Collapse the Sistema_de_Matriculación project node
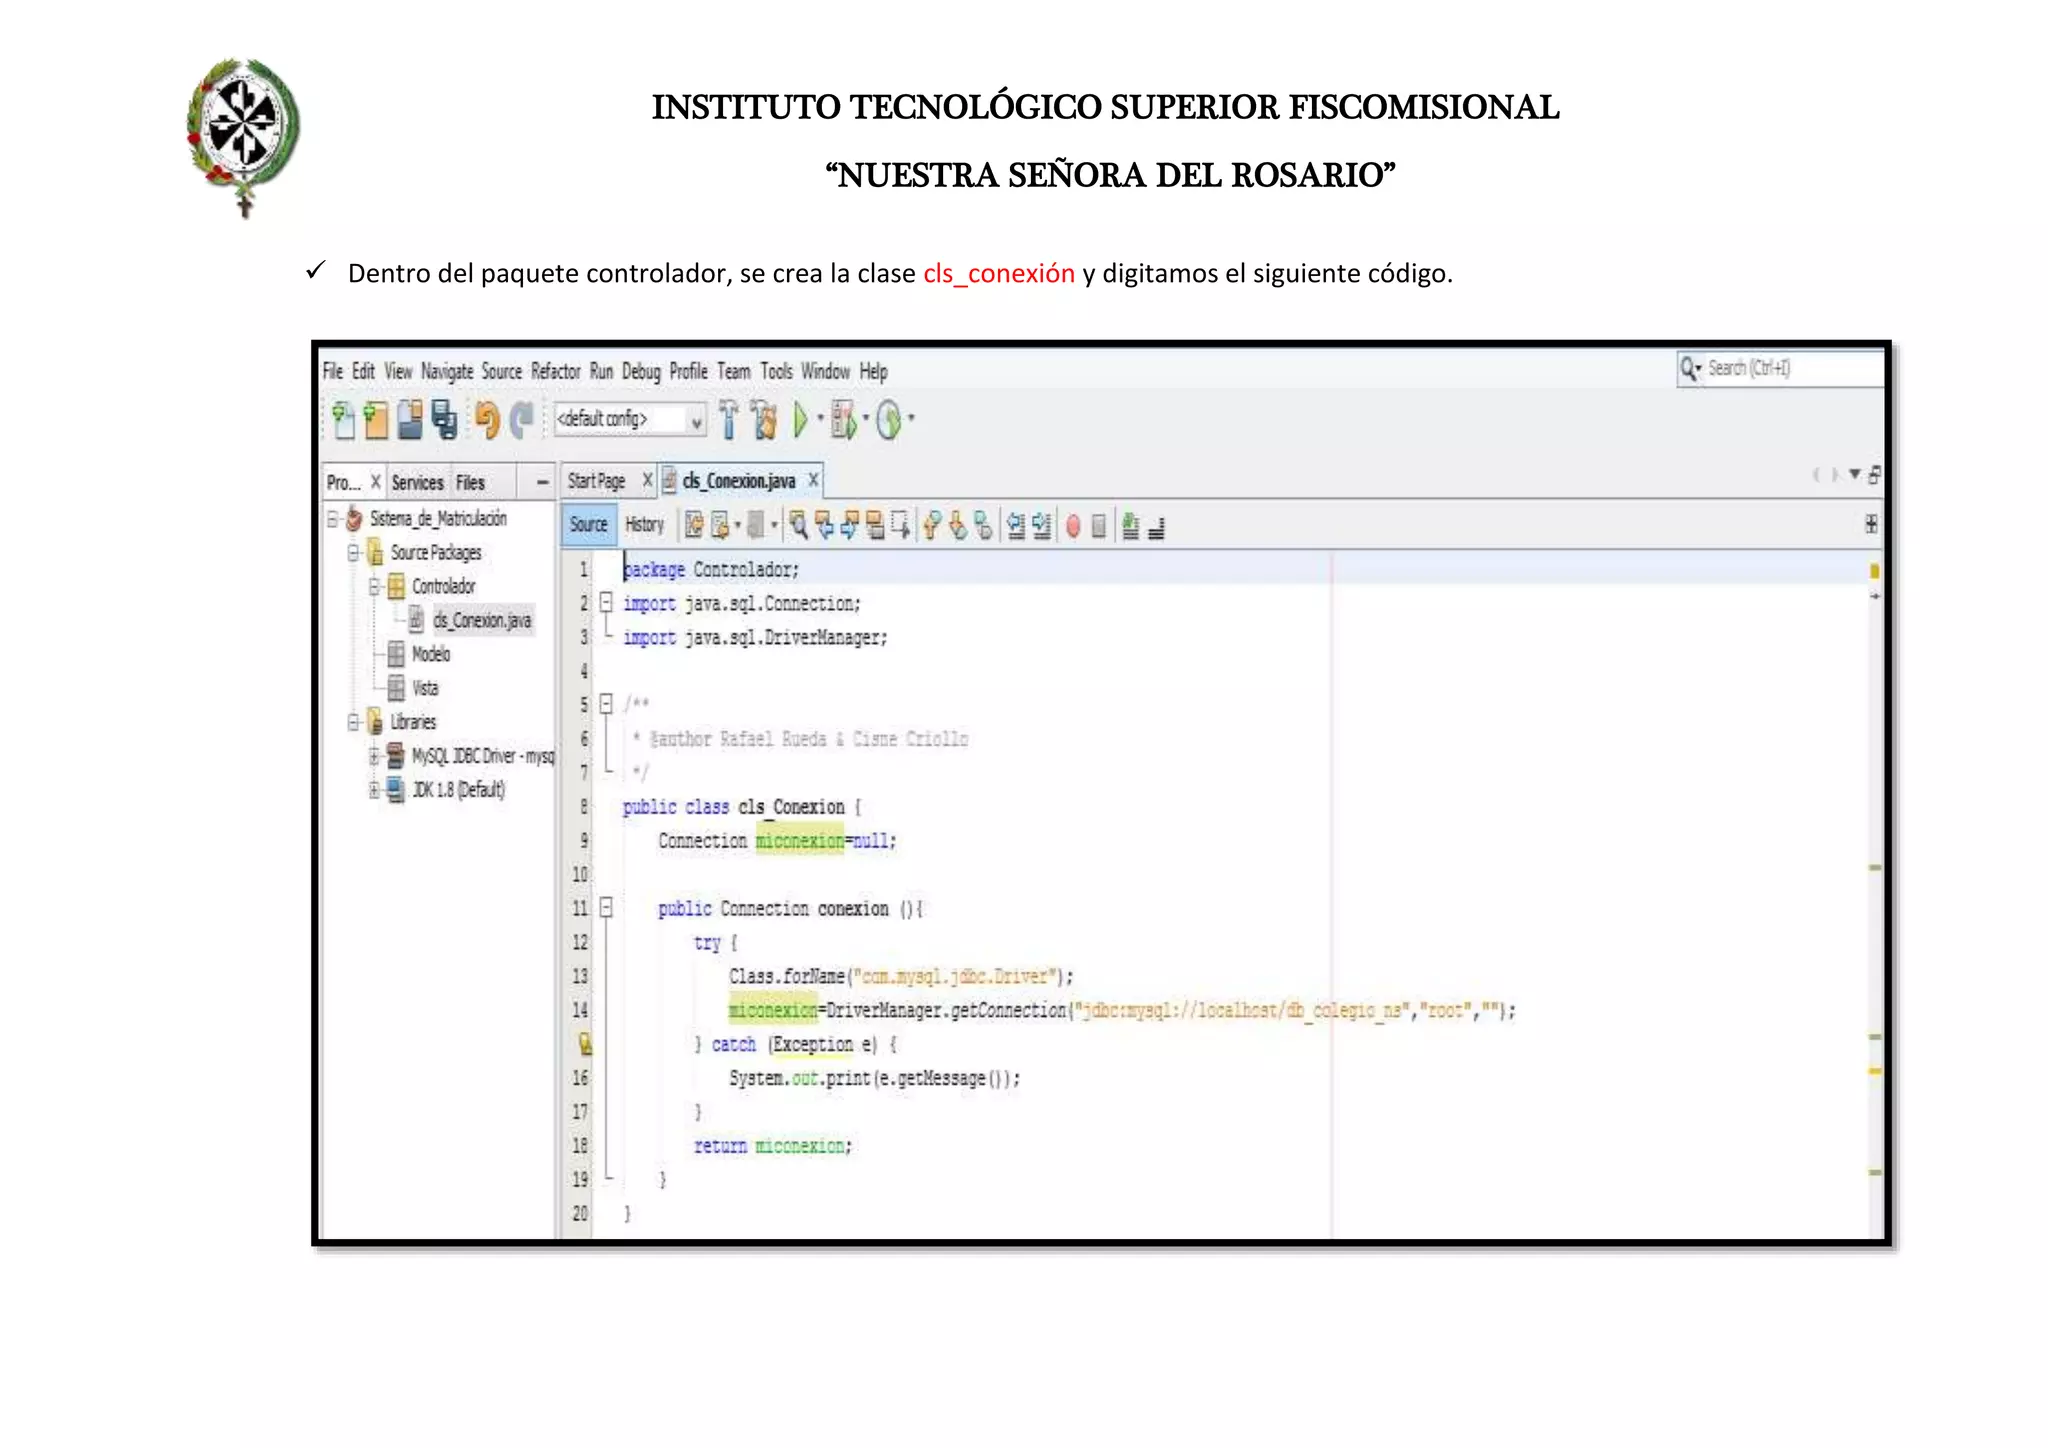Screen dimensions: 2048x1448 pyautogui.click(x=333, y=519)
